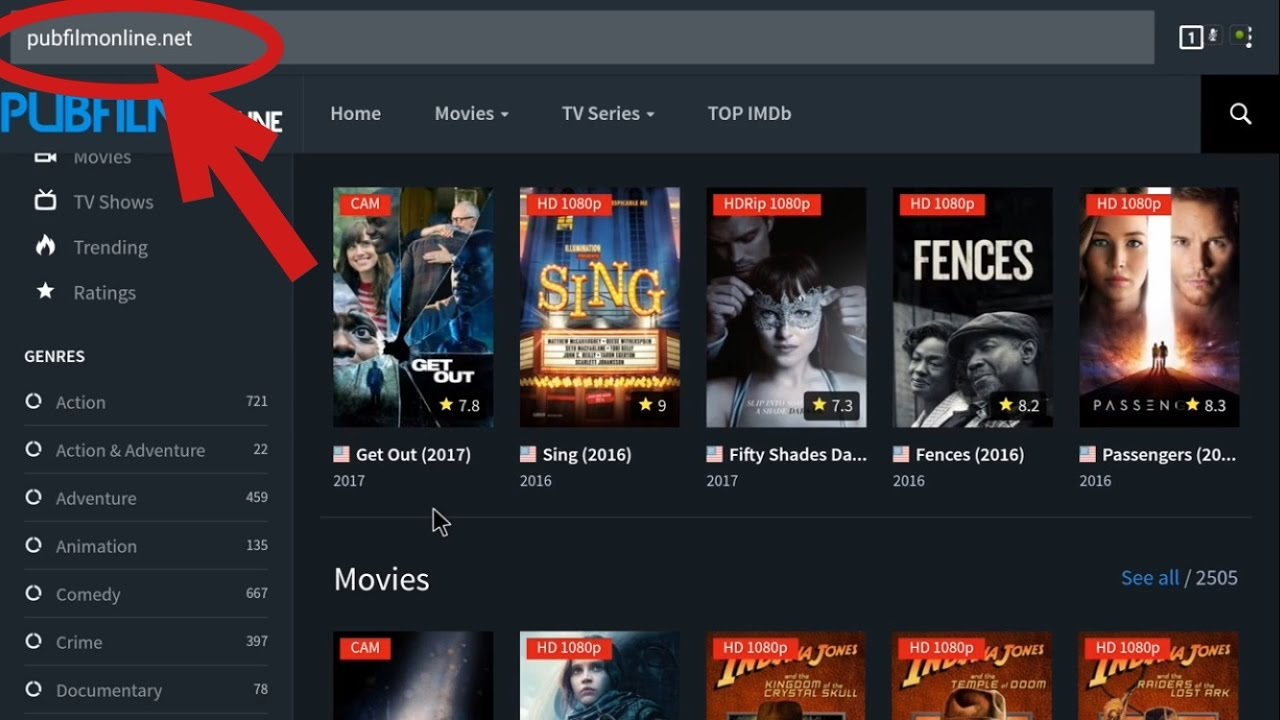Open the Fences movie poster
The image size is (1280, 720).
[x=972, y=307]
